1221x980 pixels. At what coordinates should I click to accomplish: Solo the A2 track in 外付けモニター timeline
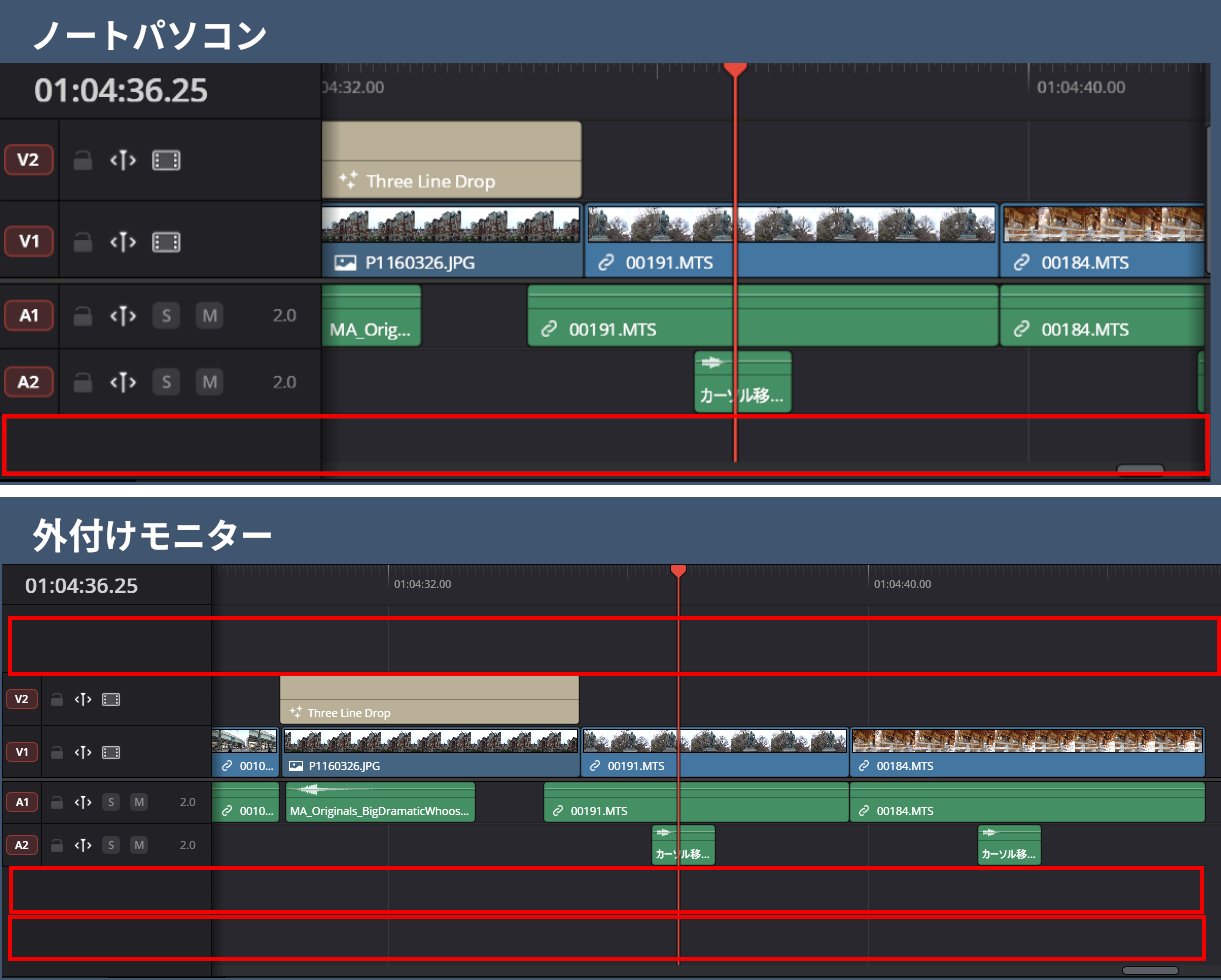point(111,845)
